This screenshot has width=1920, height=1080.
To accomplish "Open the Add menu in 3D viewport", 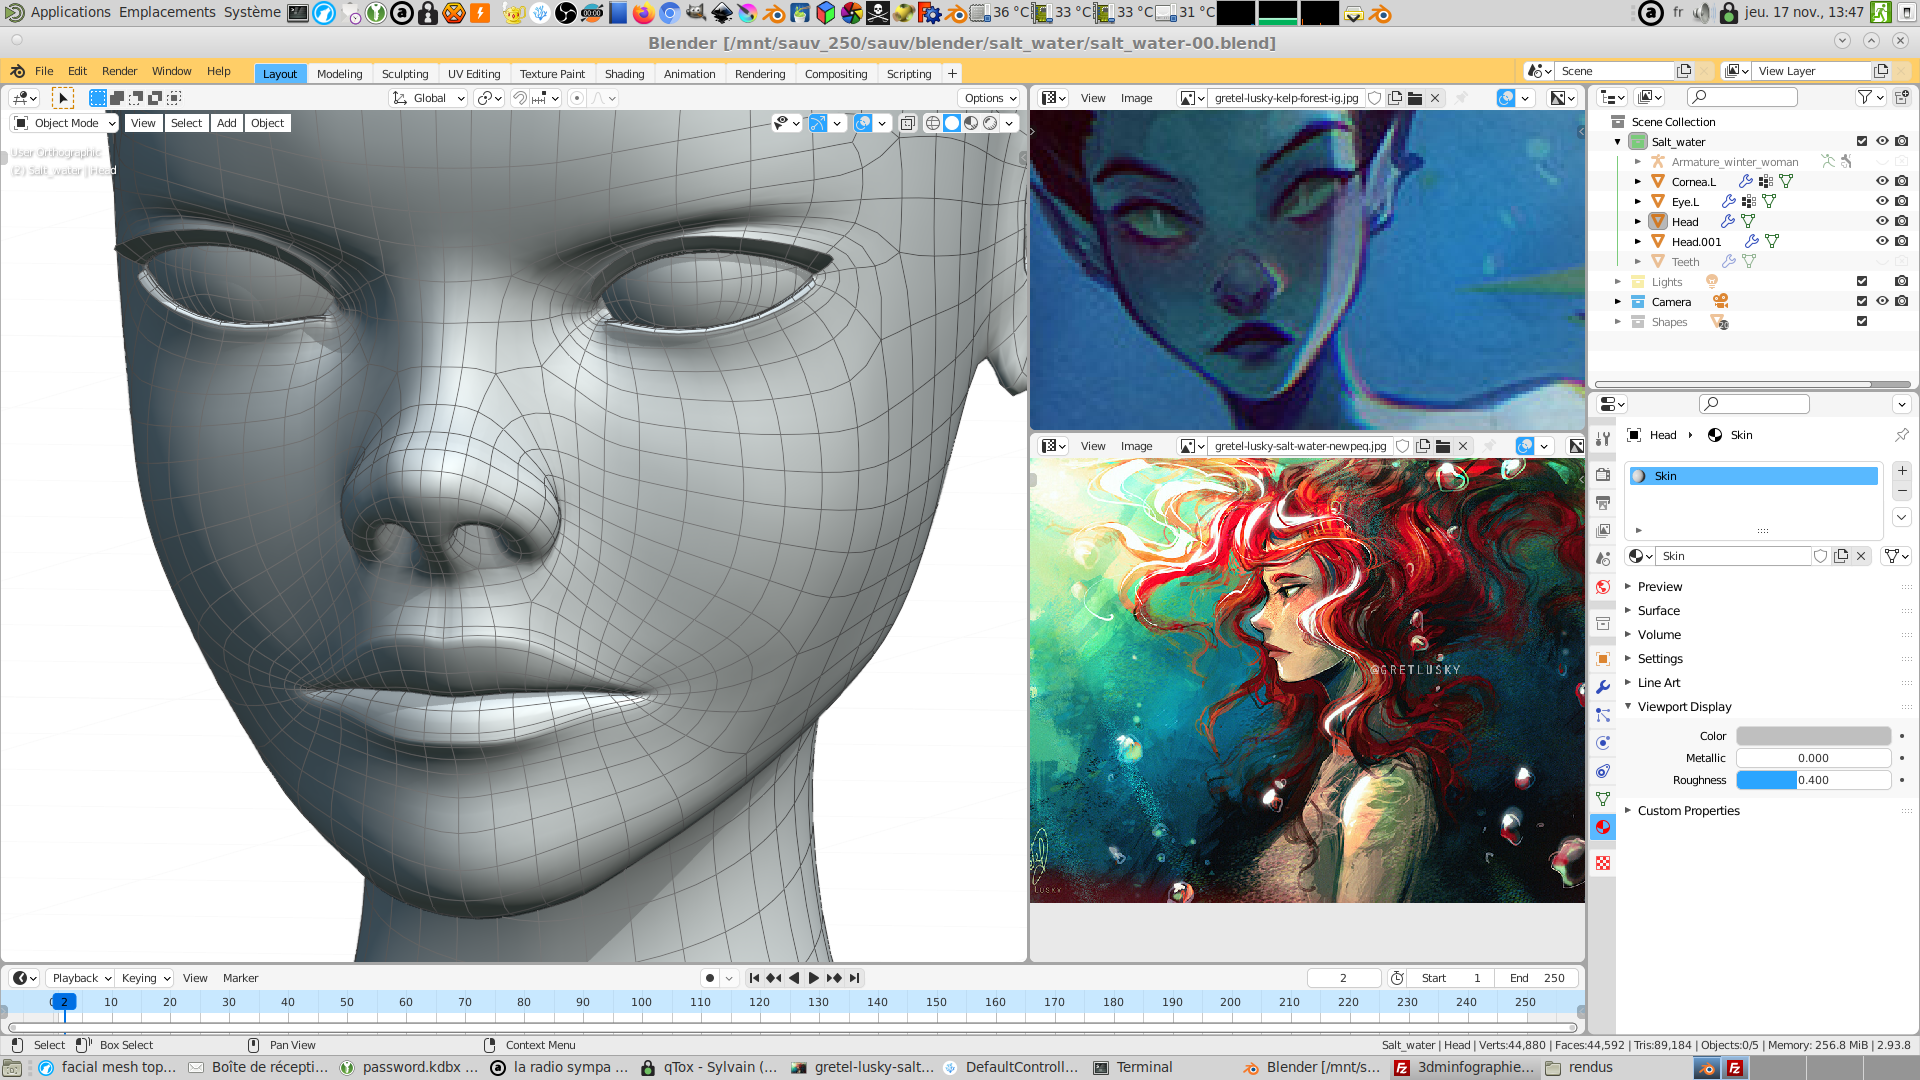I will pos(227,123).
